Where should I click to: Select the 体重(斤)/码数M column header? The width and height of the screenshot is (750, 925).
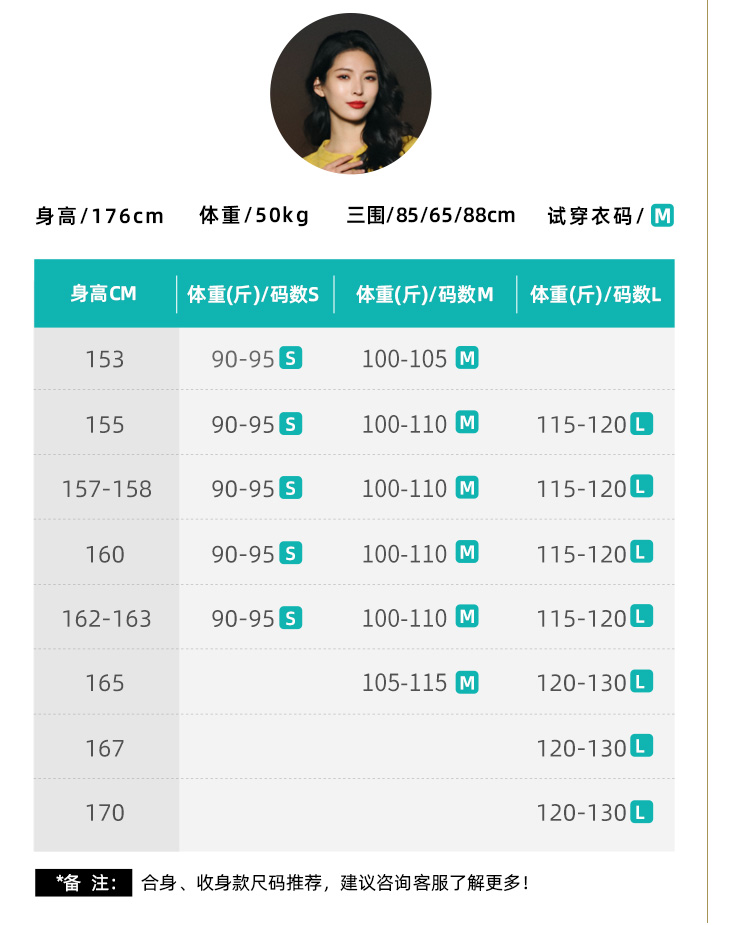coord(425,294)
